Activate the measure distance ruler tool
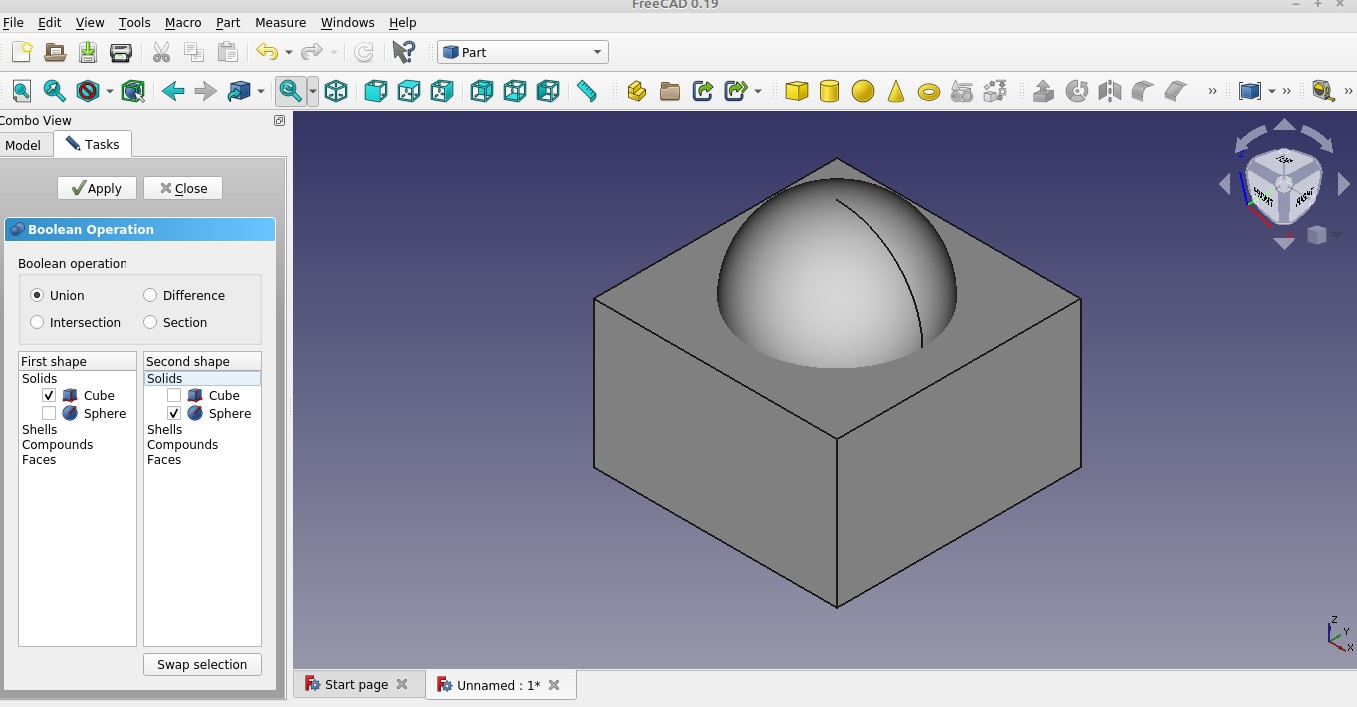 point(587,92)
